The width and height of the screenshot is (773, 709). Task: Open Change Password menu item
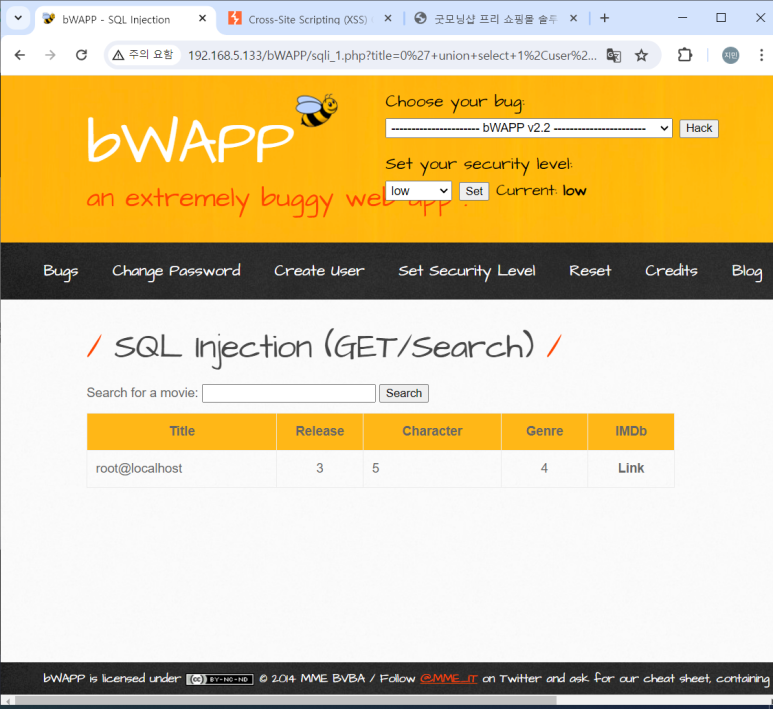176,271
